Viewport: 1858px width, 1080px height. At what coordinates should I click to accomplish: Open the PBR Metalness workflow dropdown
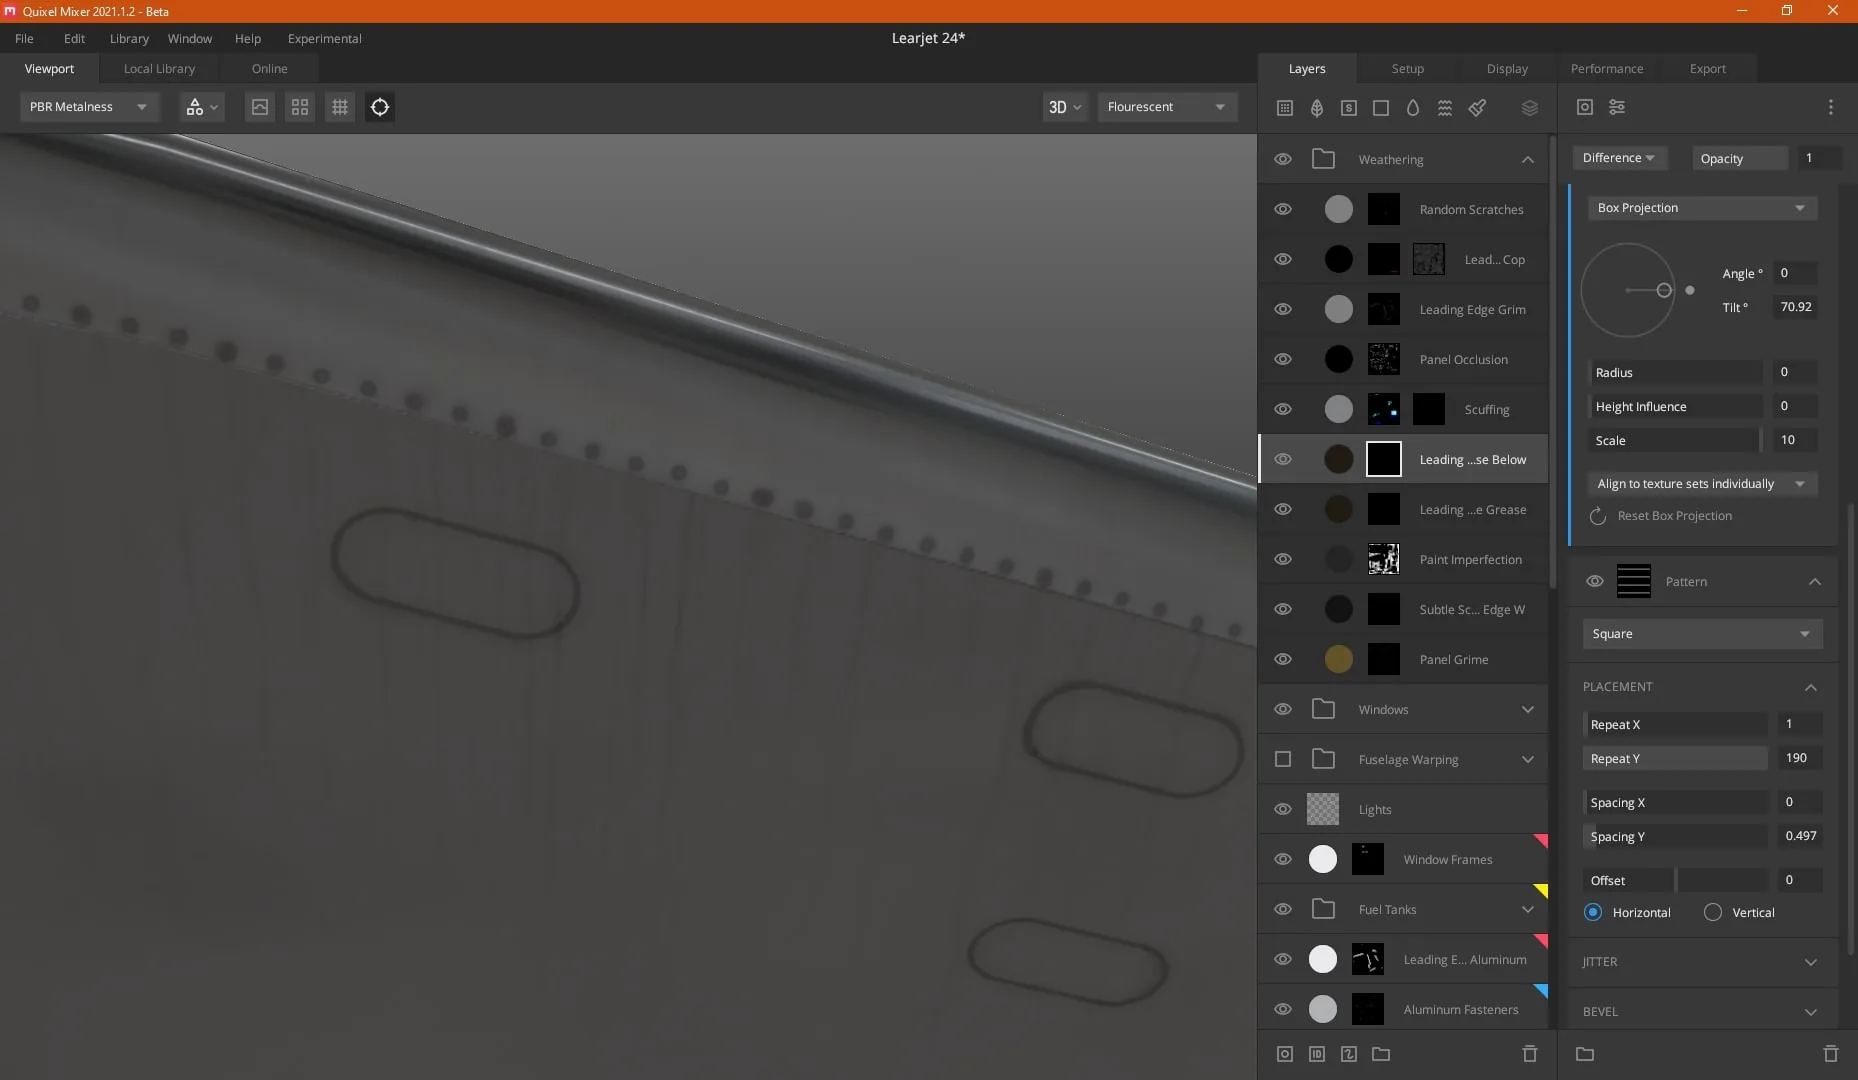coord(89,107)
